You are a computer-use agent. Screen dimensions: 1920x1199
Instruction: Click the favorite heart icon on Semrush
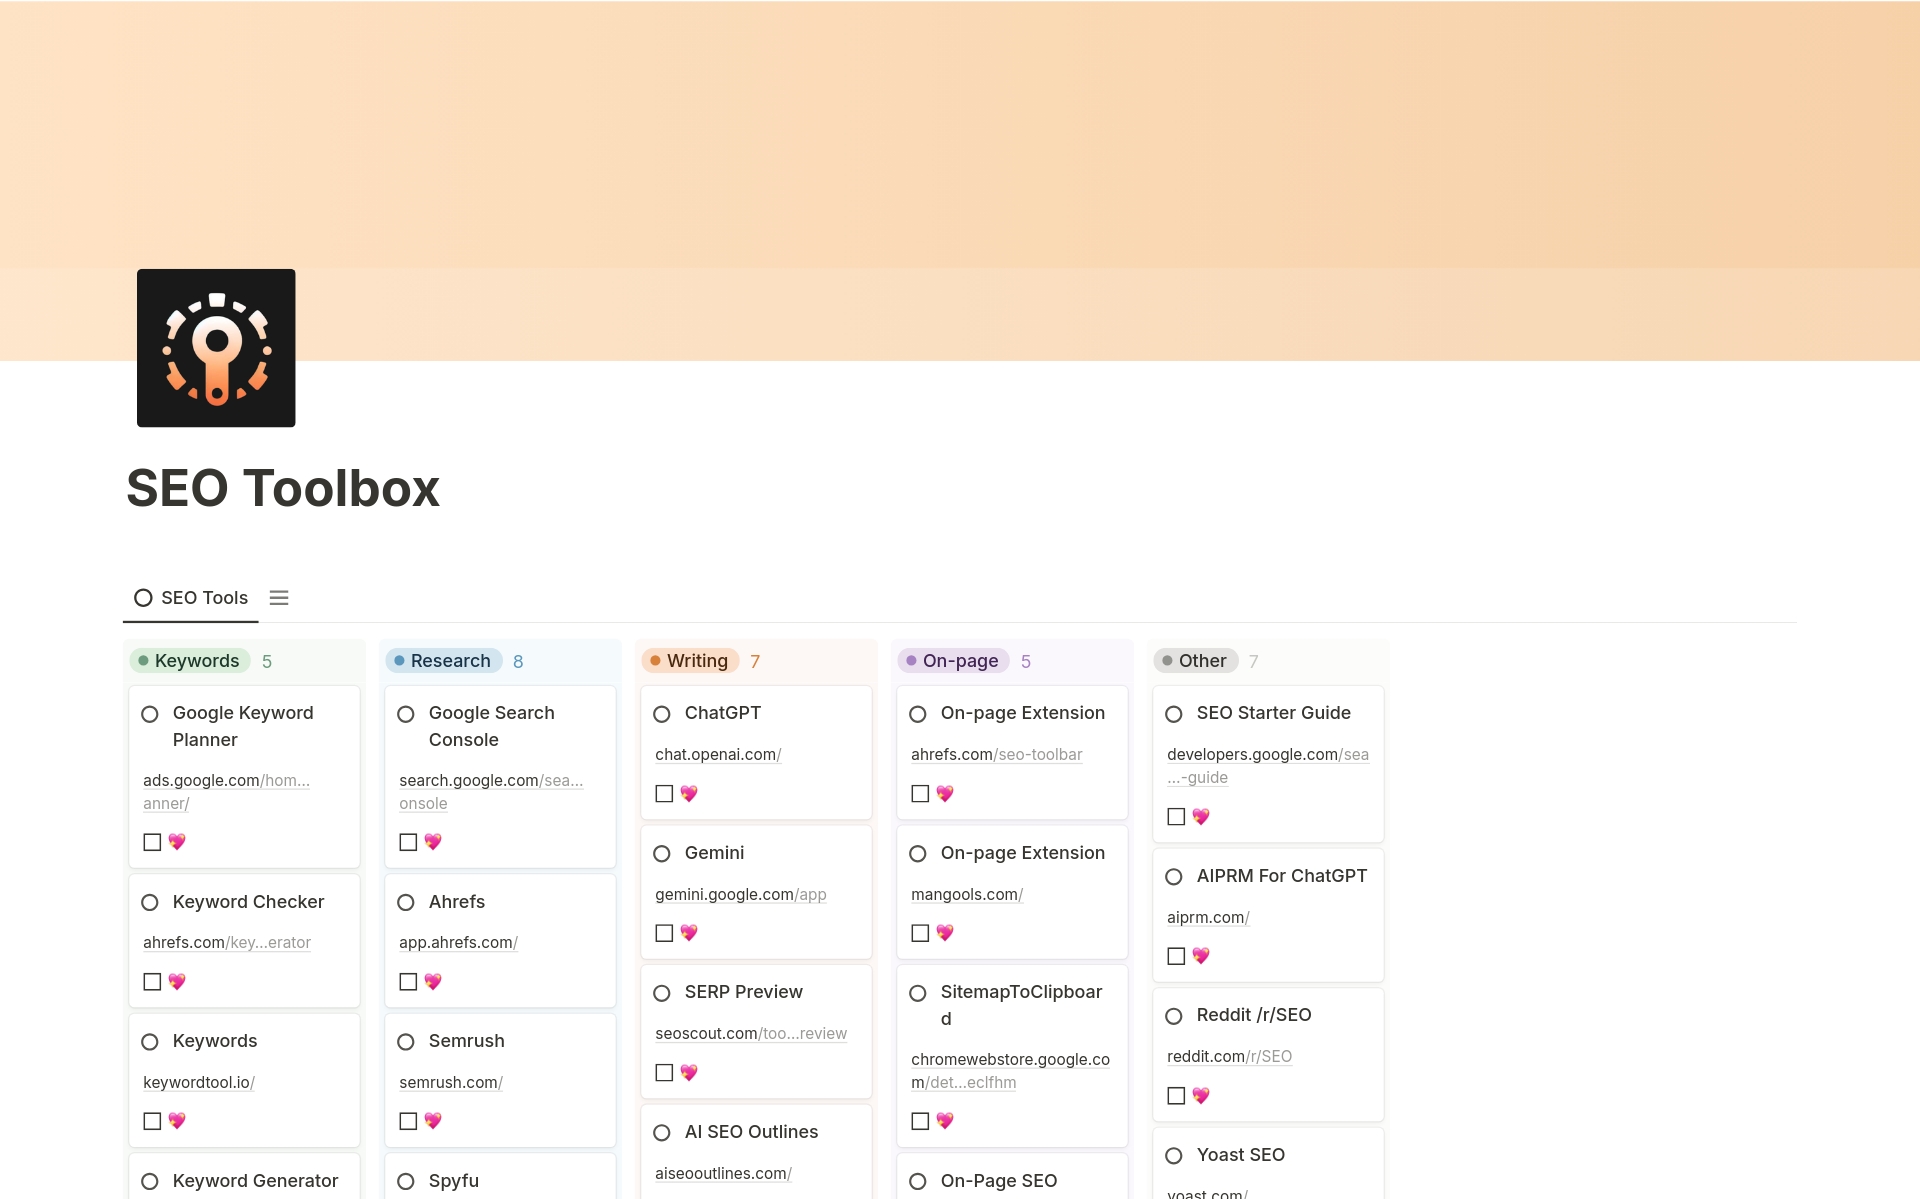pyautogui.click(x=432, y=1120)
